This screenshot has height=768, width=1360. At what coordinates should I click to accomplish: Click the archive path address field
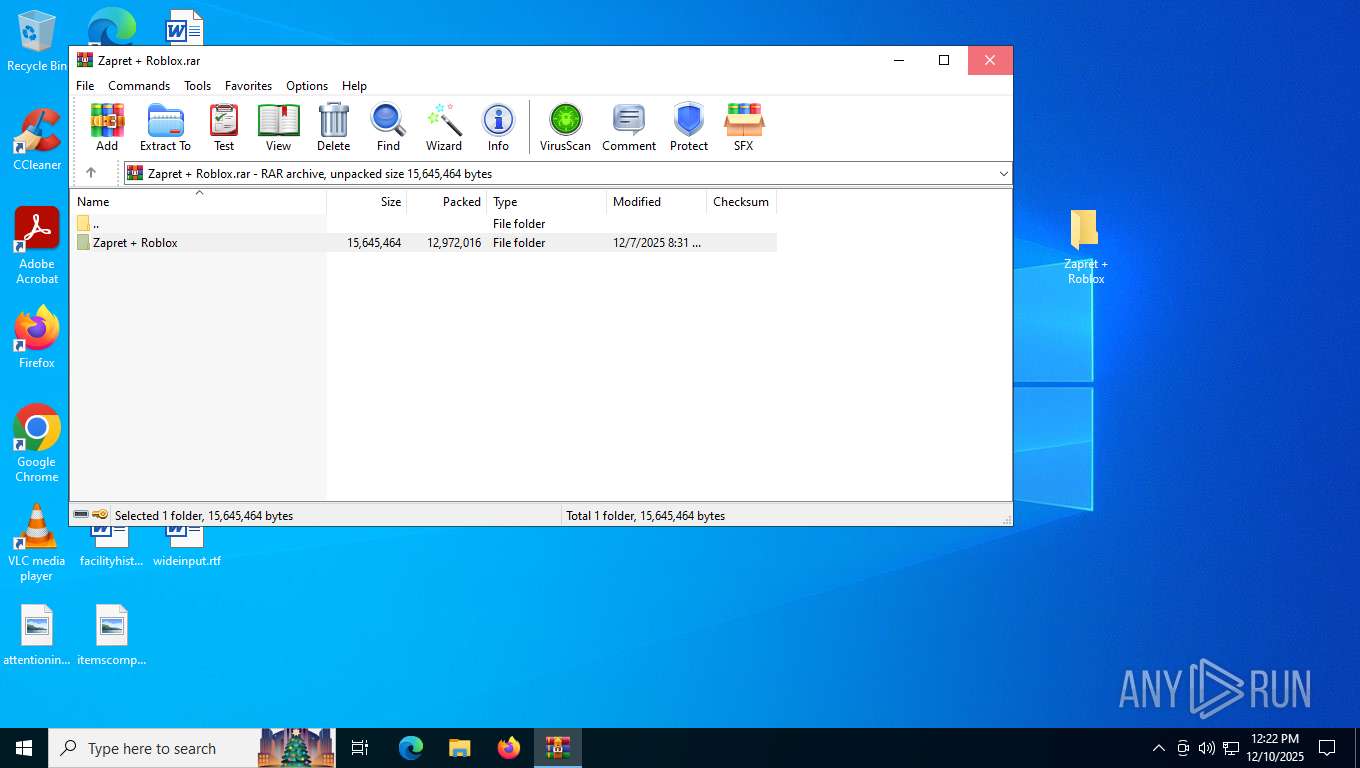click(568, 174)
